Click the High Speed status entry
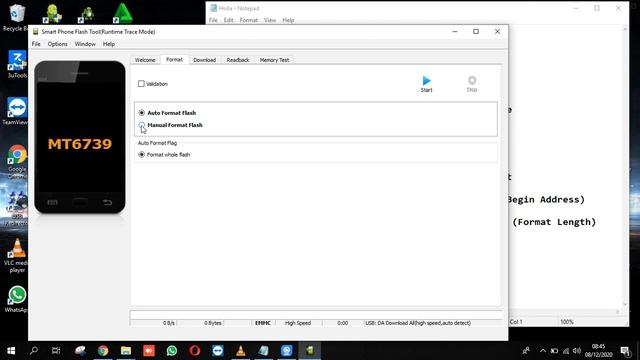 coord(298,323)
